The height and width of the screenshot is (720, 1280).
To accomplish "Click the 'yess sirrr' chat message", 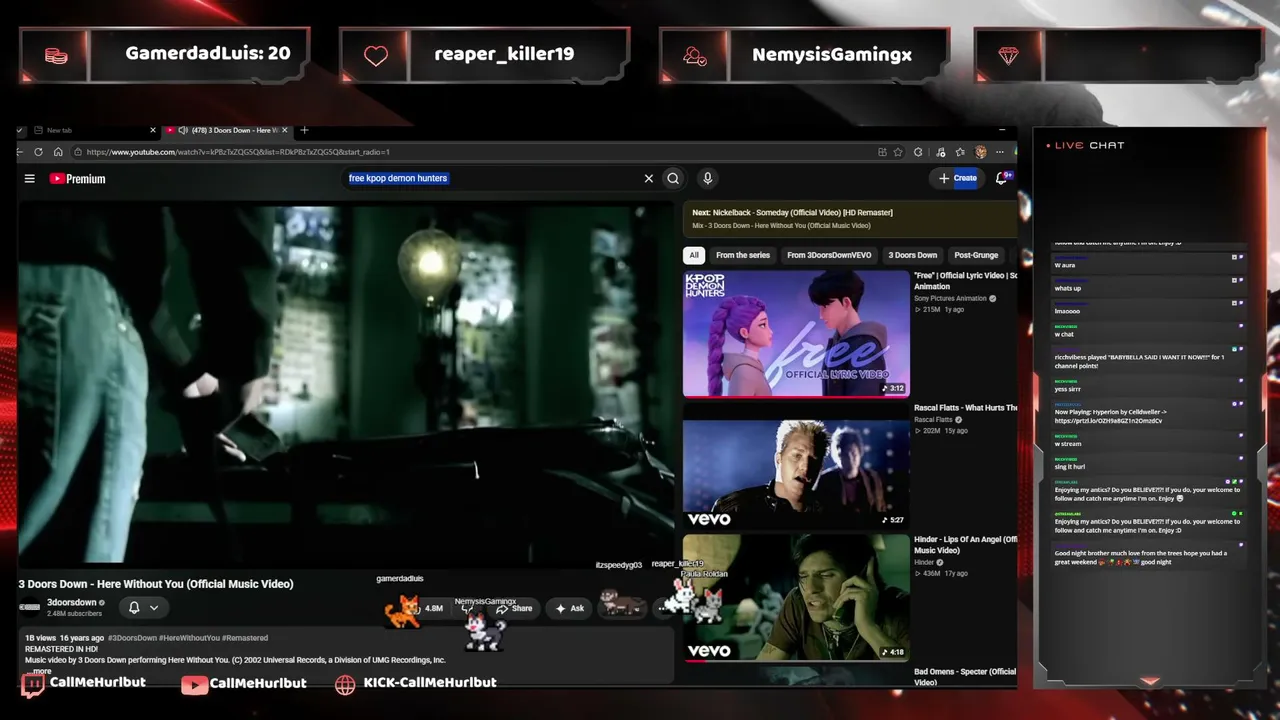I will pyautogui.click(x=1067, y=389).
